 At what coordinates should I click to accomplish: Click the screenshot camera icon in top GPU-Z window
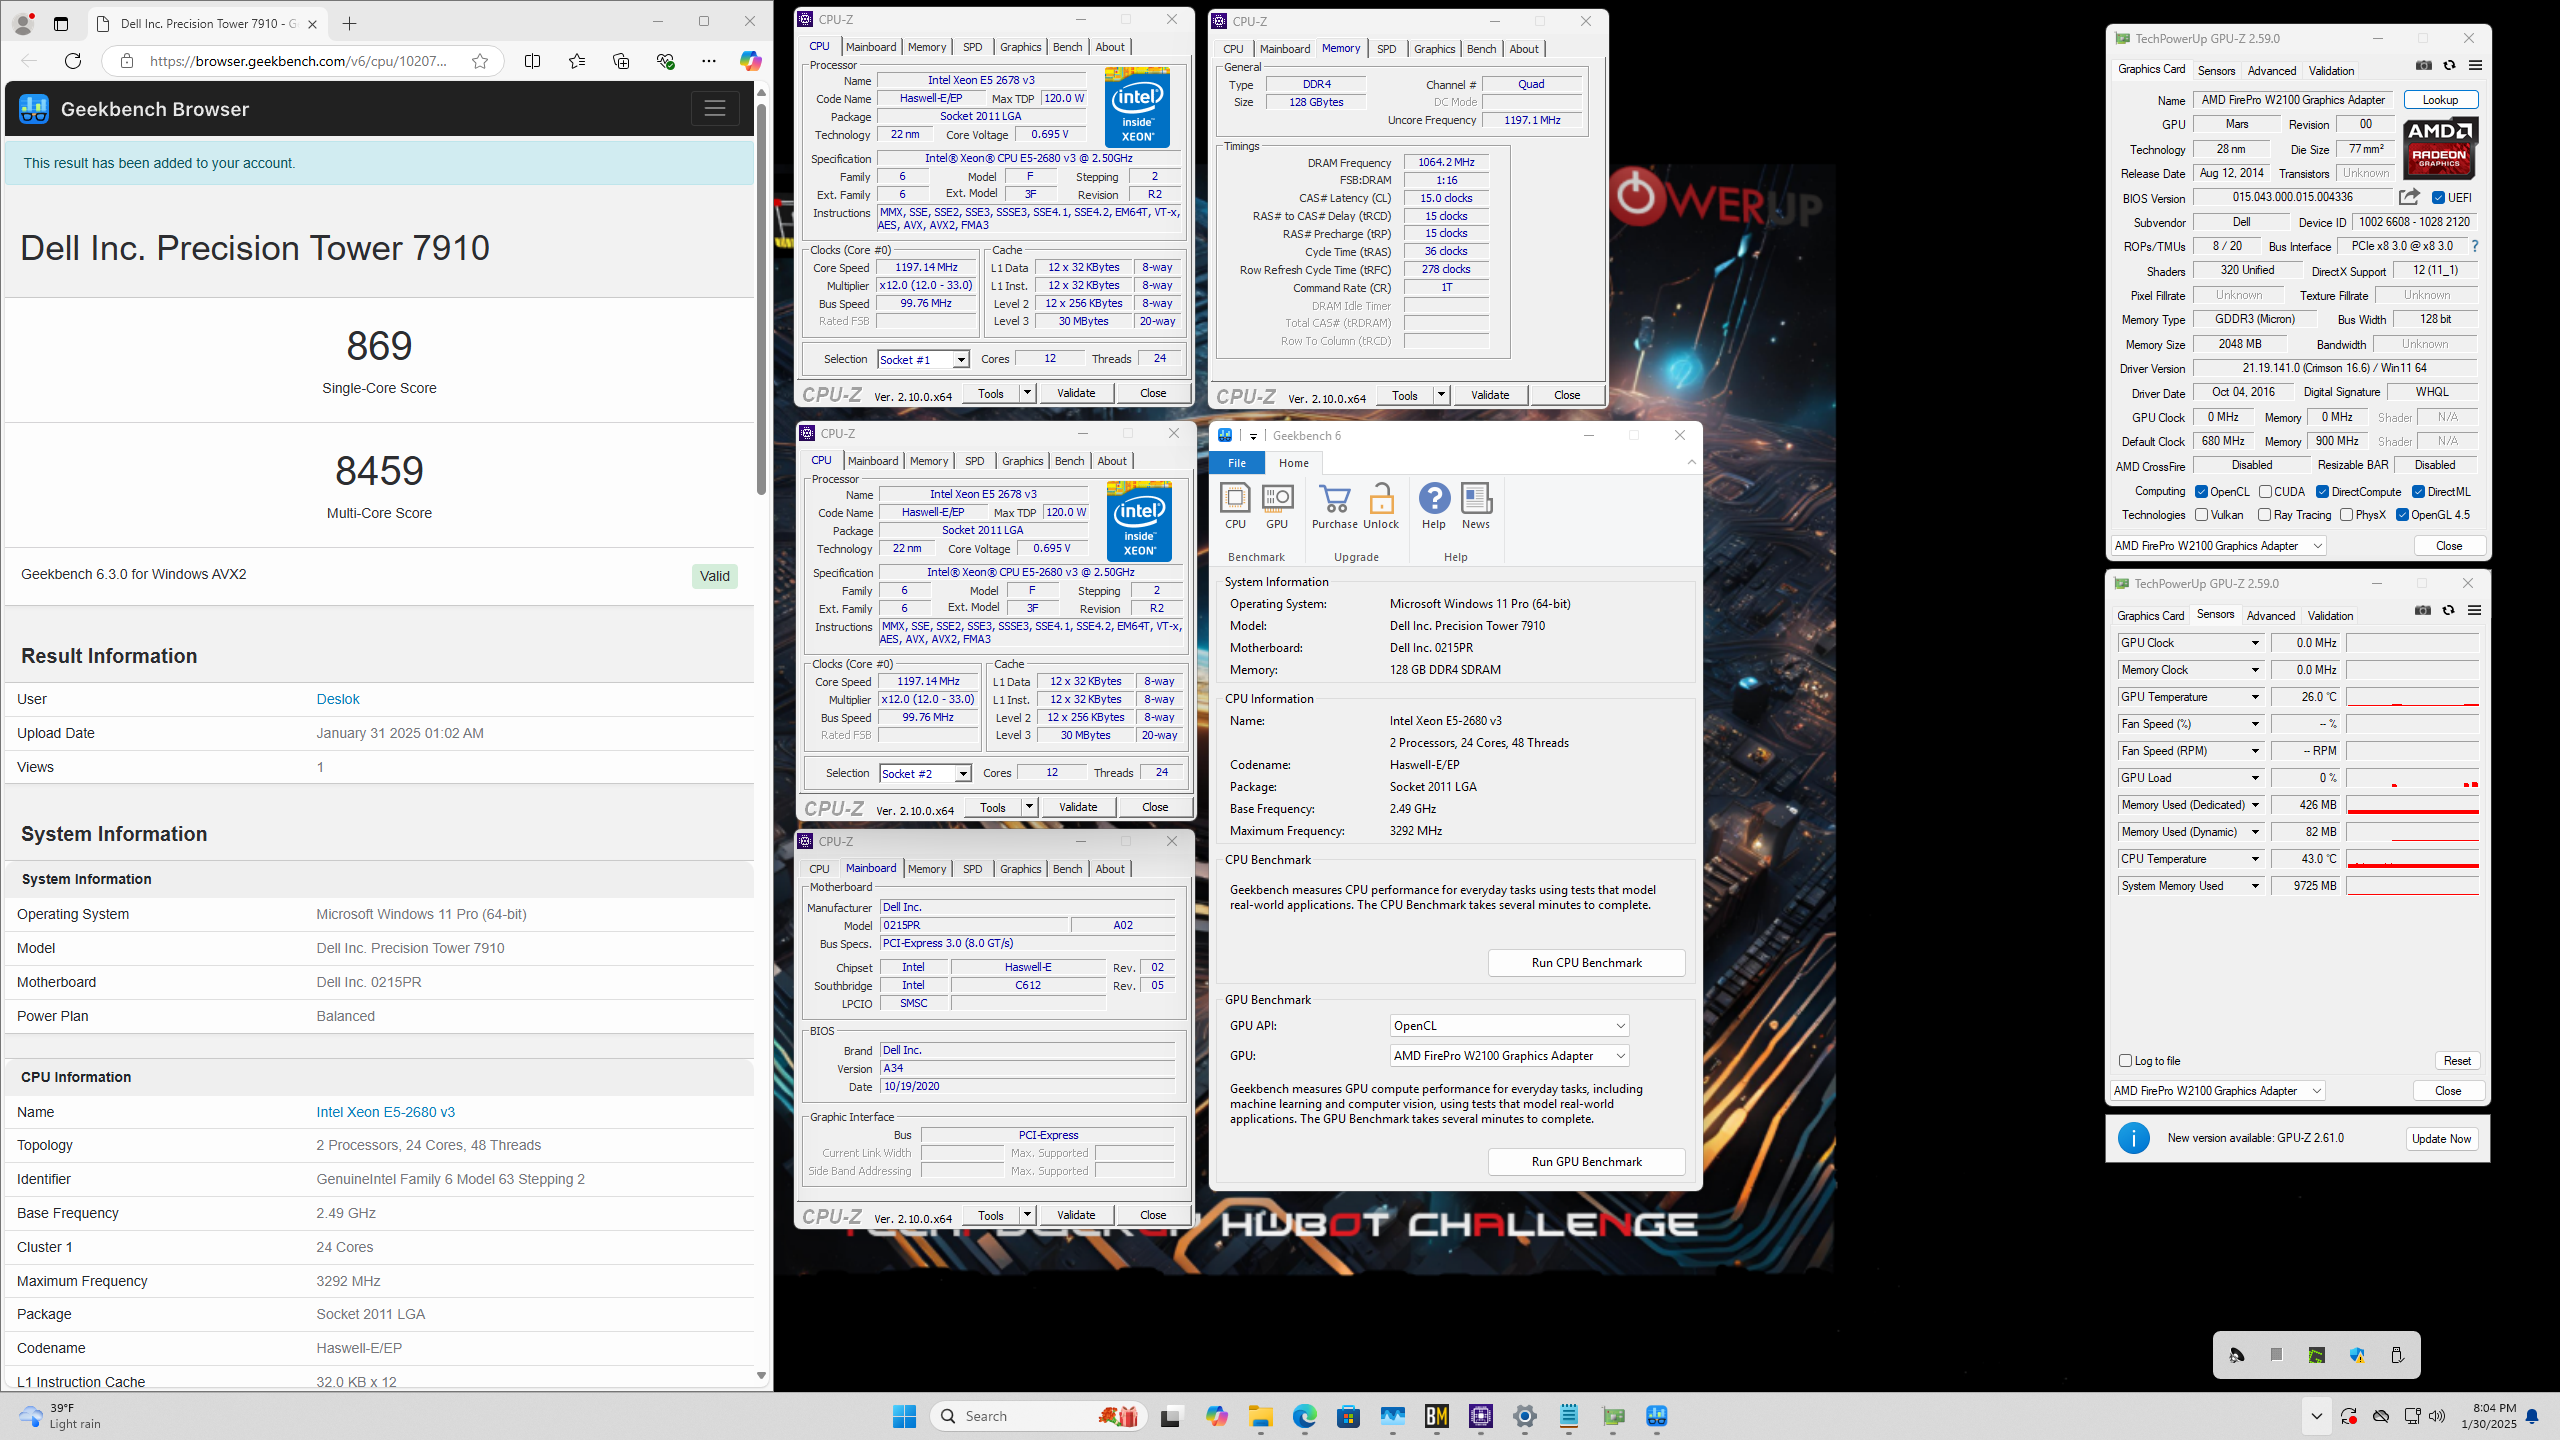pyautogui.click(x=2424, y=66)
